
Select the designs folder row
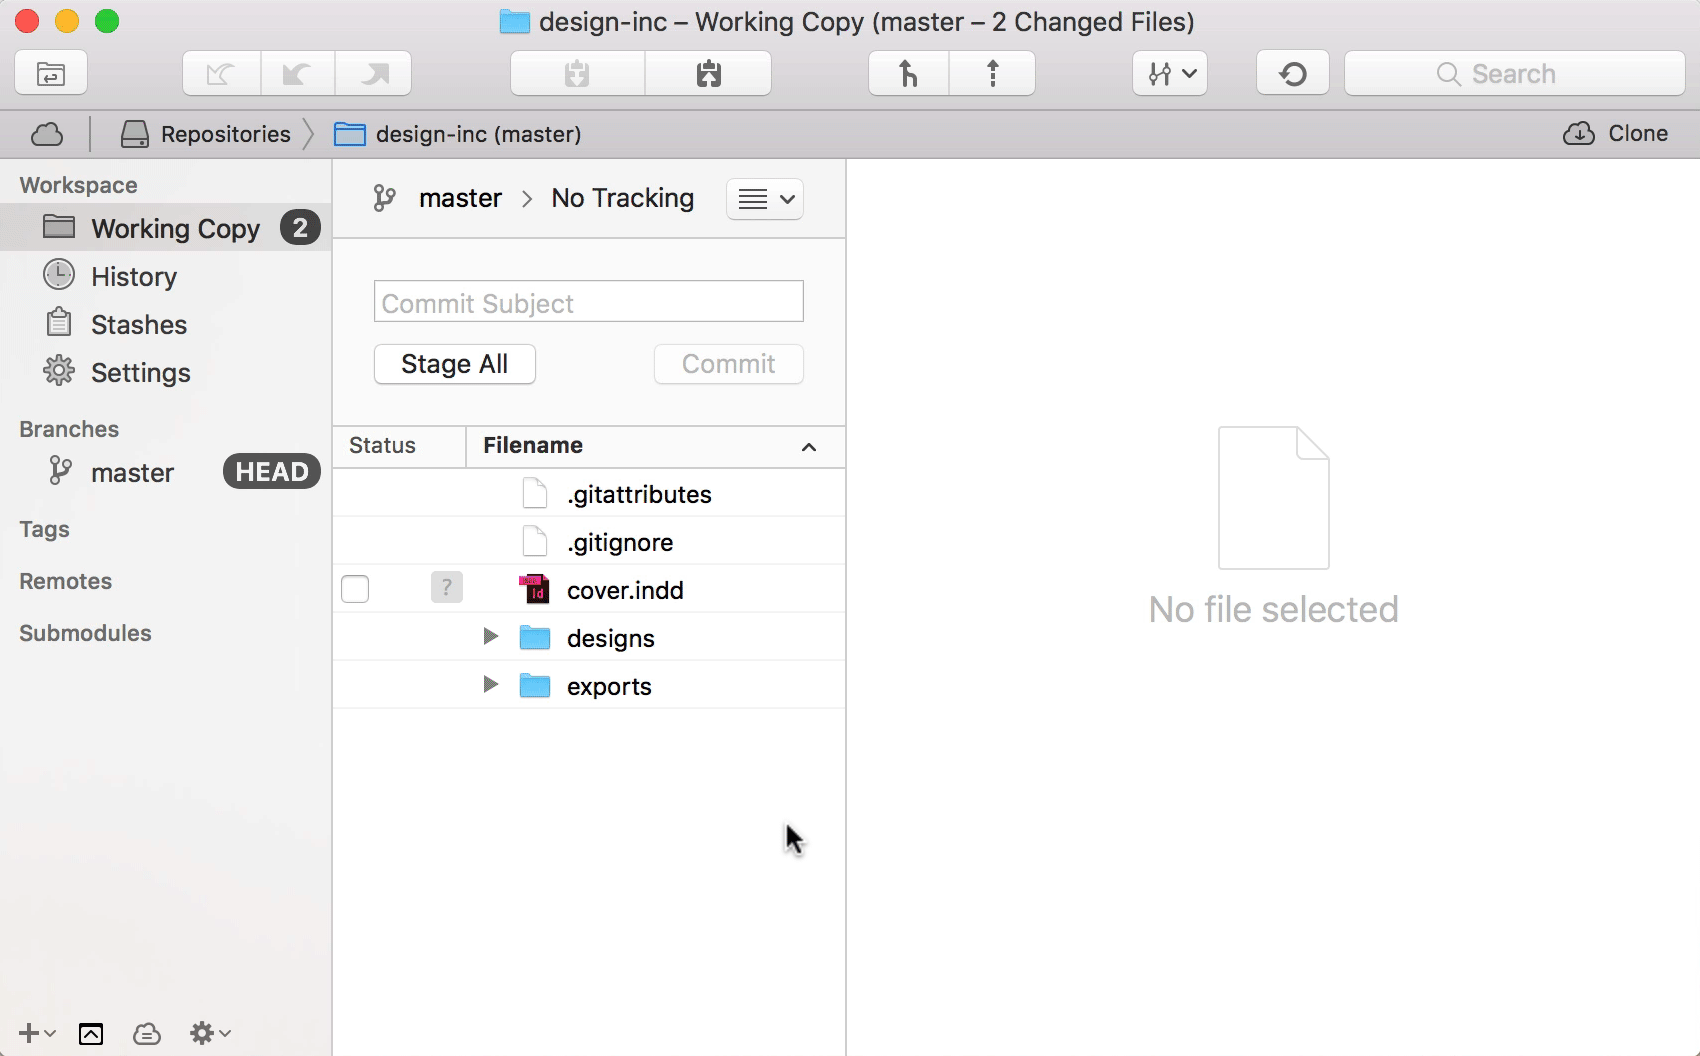(x=589, y=638)
